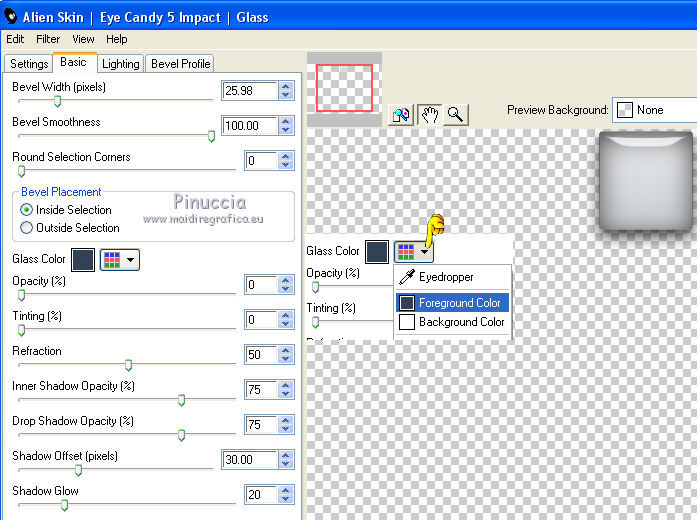Screen dimensions: 697x520
Task: Click the Glass Color swatch in Basic panel
Action: pos(83,260)
